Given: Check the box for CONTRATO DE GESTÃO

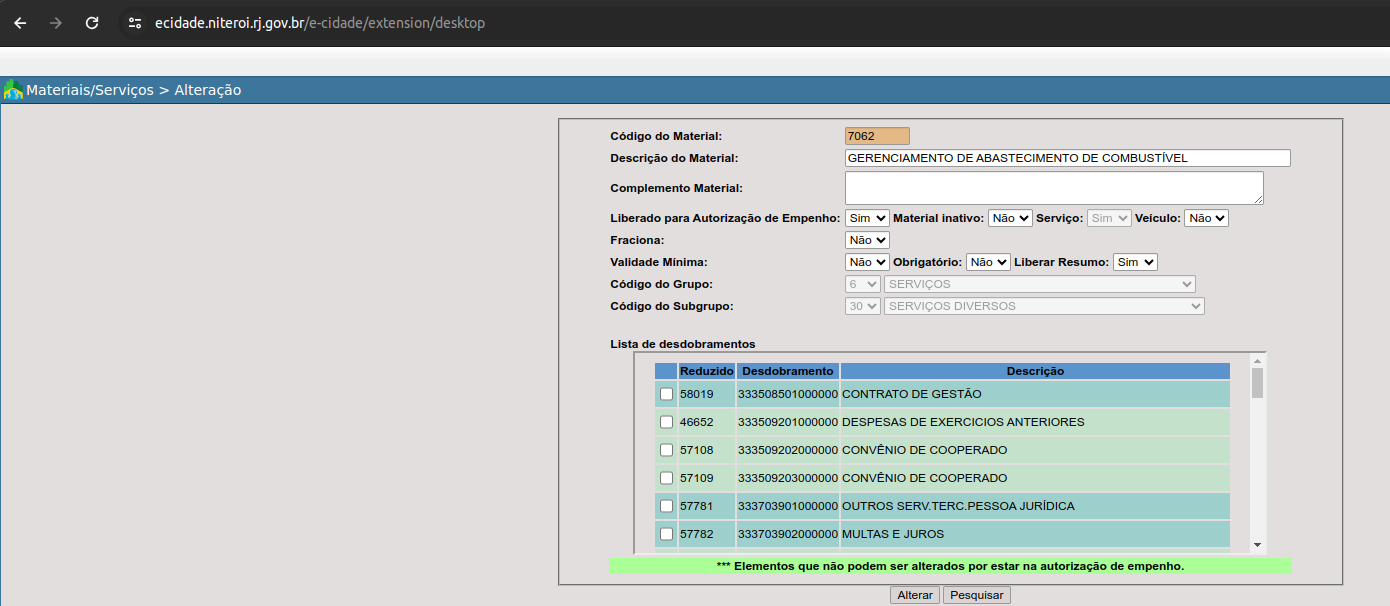Looking at the screenshot, I should [x=666, y=394].
